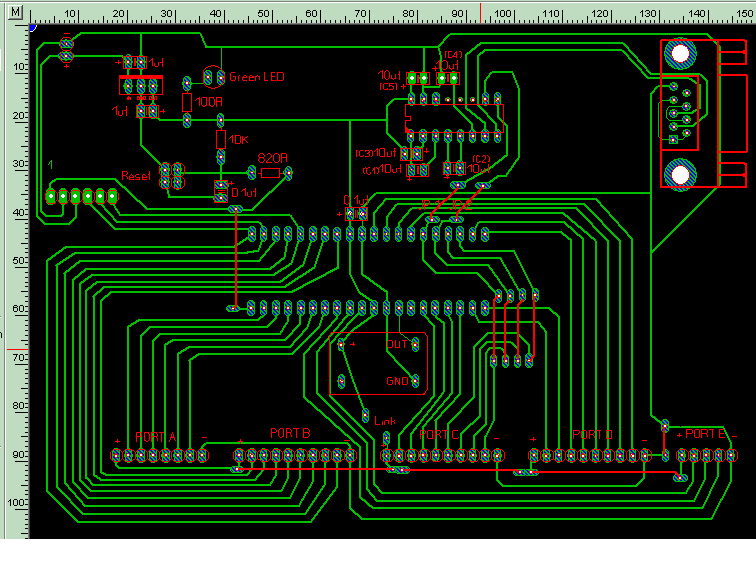Select the 10K resistor label
The height and width of the screenshot is (566, 756).
[238, 140]
